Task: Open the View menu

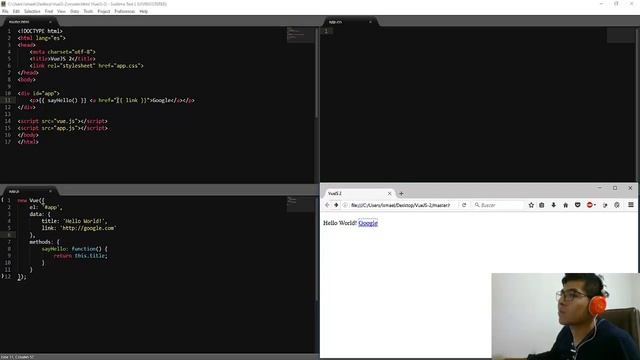Action: coord(61,11)
